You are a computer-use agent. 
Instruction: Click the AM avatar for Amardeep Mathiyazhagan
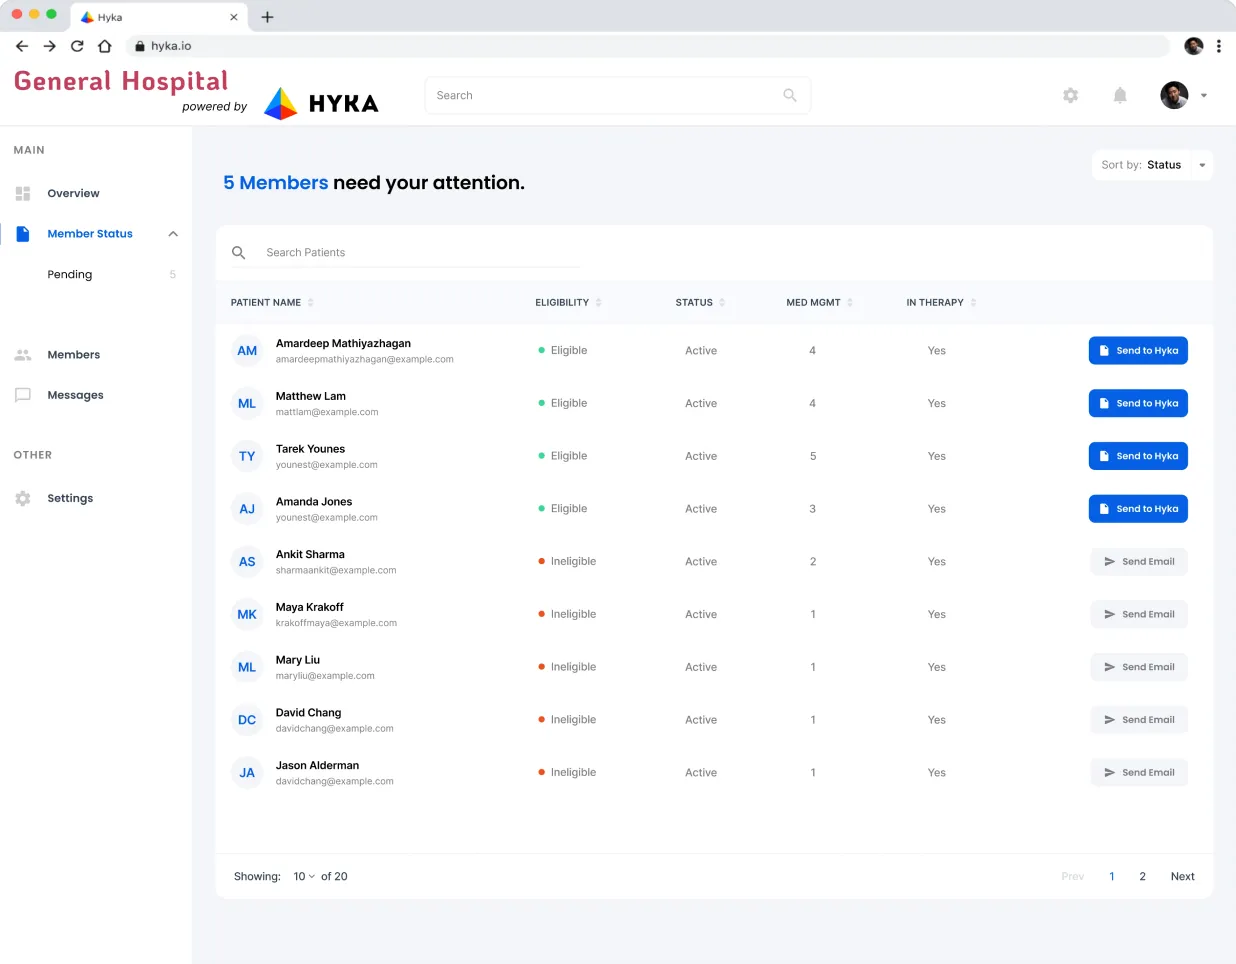[x=247, y=351]
